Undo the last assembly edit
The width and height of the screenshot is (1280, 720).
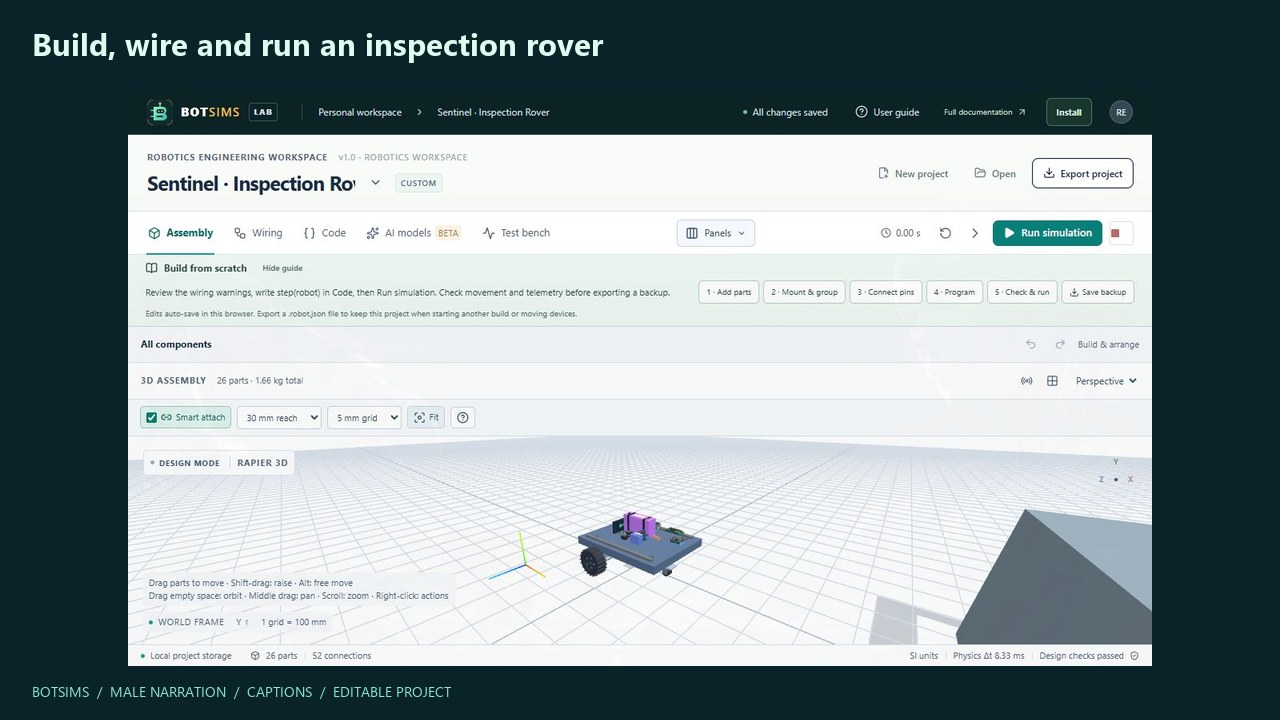pos(1031,344)
